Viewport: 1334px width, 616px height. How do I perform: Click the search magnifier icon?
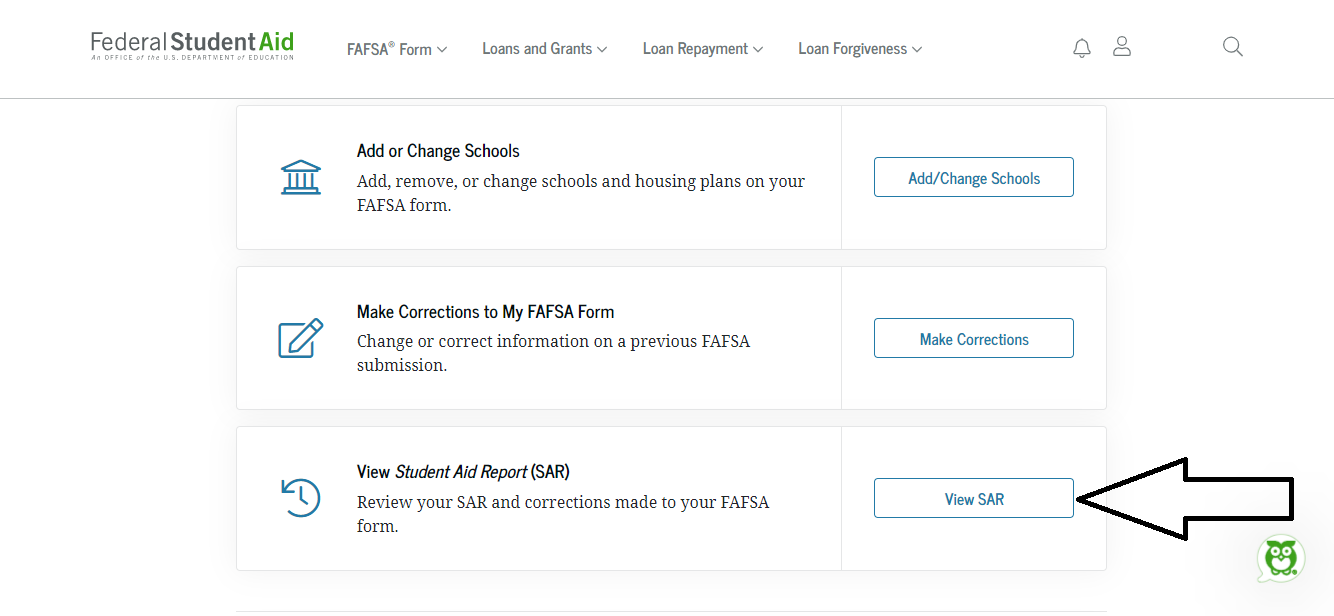(1233, 47)
